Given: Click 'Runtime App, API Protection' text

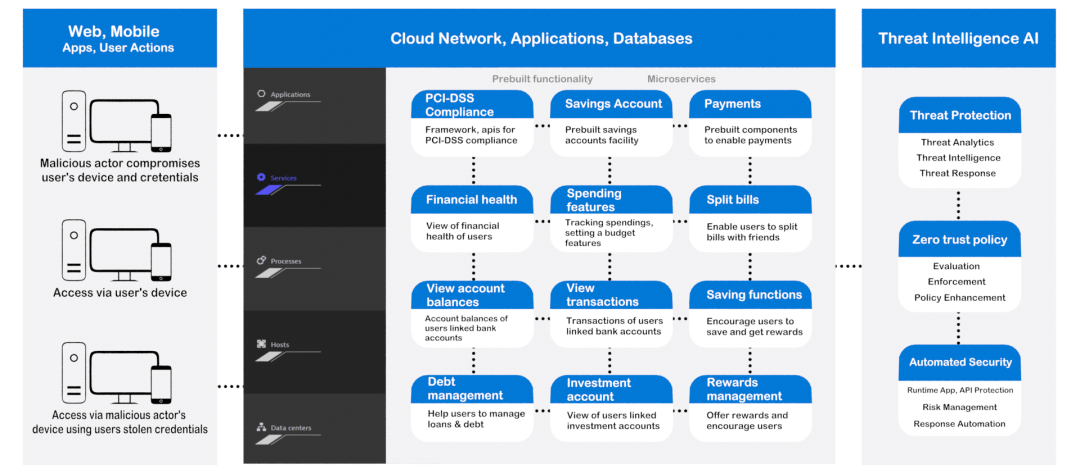Looking at the screenshot, I should pyautogui.click(x=959, y=390).
